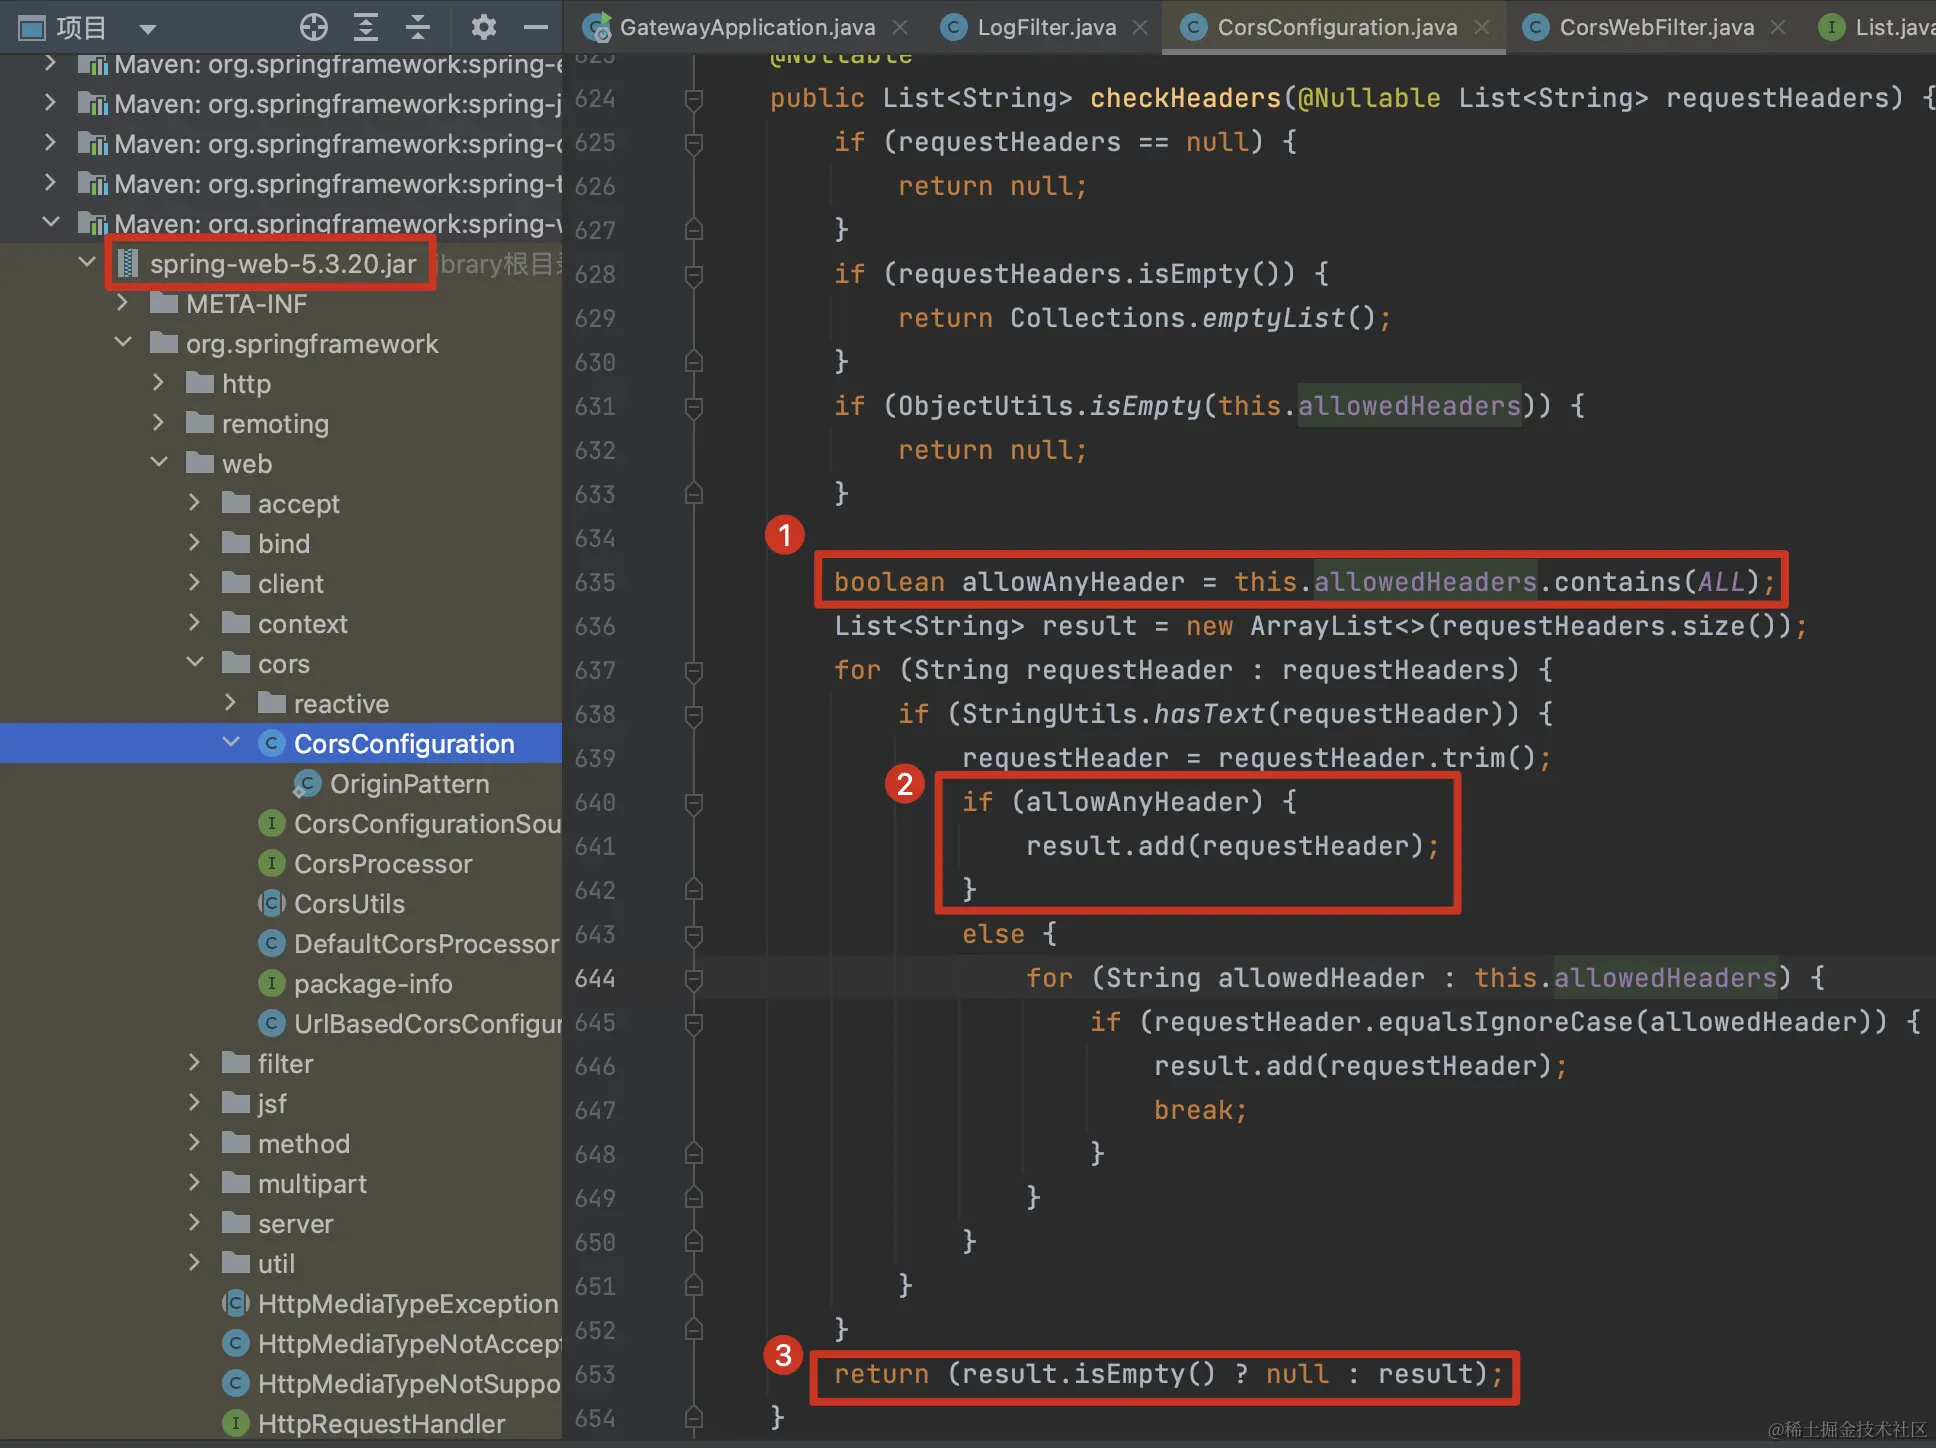The width and height of the screenshot is (1936, 1448).
Task: Close the LogFilter.java tab
Action: 1140,28
